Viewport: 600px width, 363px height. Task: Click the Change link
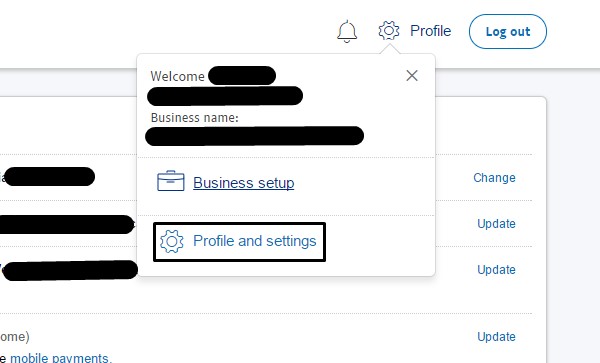tap(494, 178)
